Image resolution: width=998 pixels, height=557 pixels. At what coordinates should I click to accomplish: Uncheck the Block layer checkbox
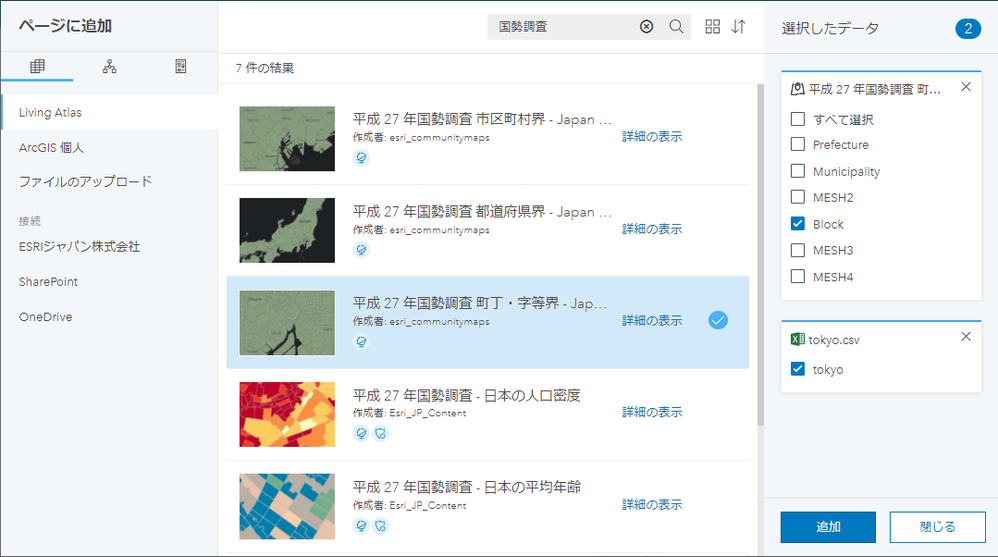point(798,223)
